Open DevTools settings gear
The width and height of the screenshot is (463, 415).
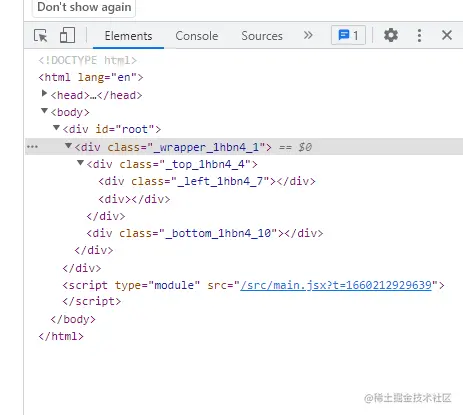(391, 35)
